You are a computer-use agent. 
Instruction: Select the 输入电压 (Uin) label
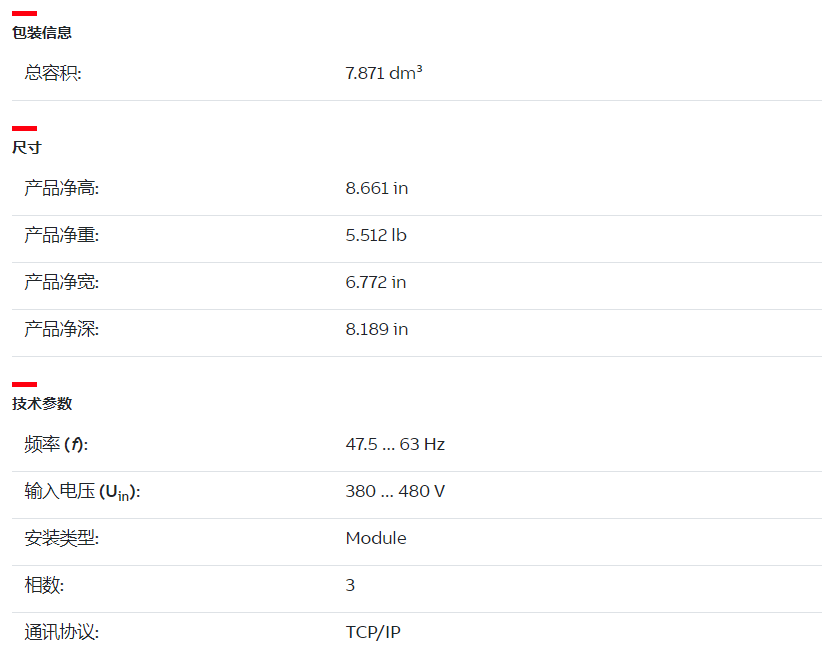point(82,492)
